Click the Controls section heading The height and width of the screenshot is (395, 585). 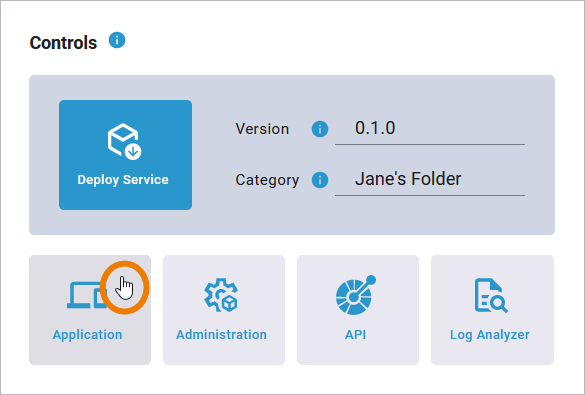pos(63,43)
